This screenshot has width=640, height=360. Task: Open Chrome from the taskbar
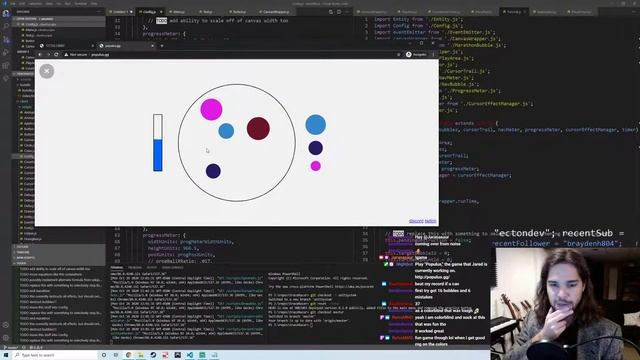(x=129, y=355)
